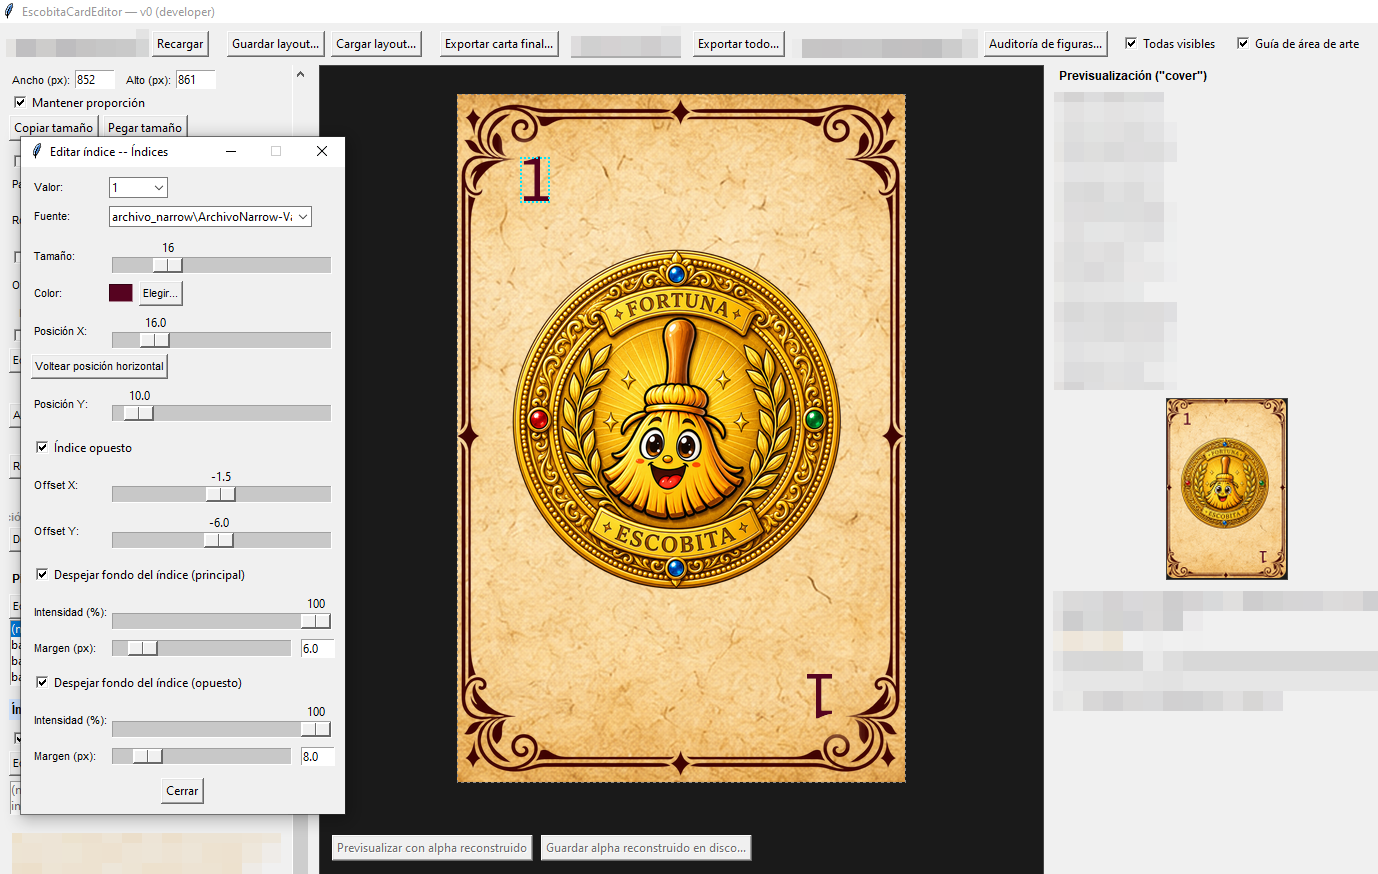Toggle Despejar fondo del índice (principal)

pos(42,574)
